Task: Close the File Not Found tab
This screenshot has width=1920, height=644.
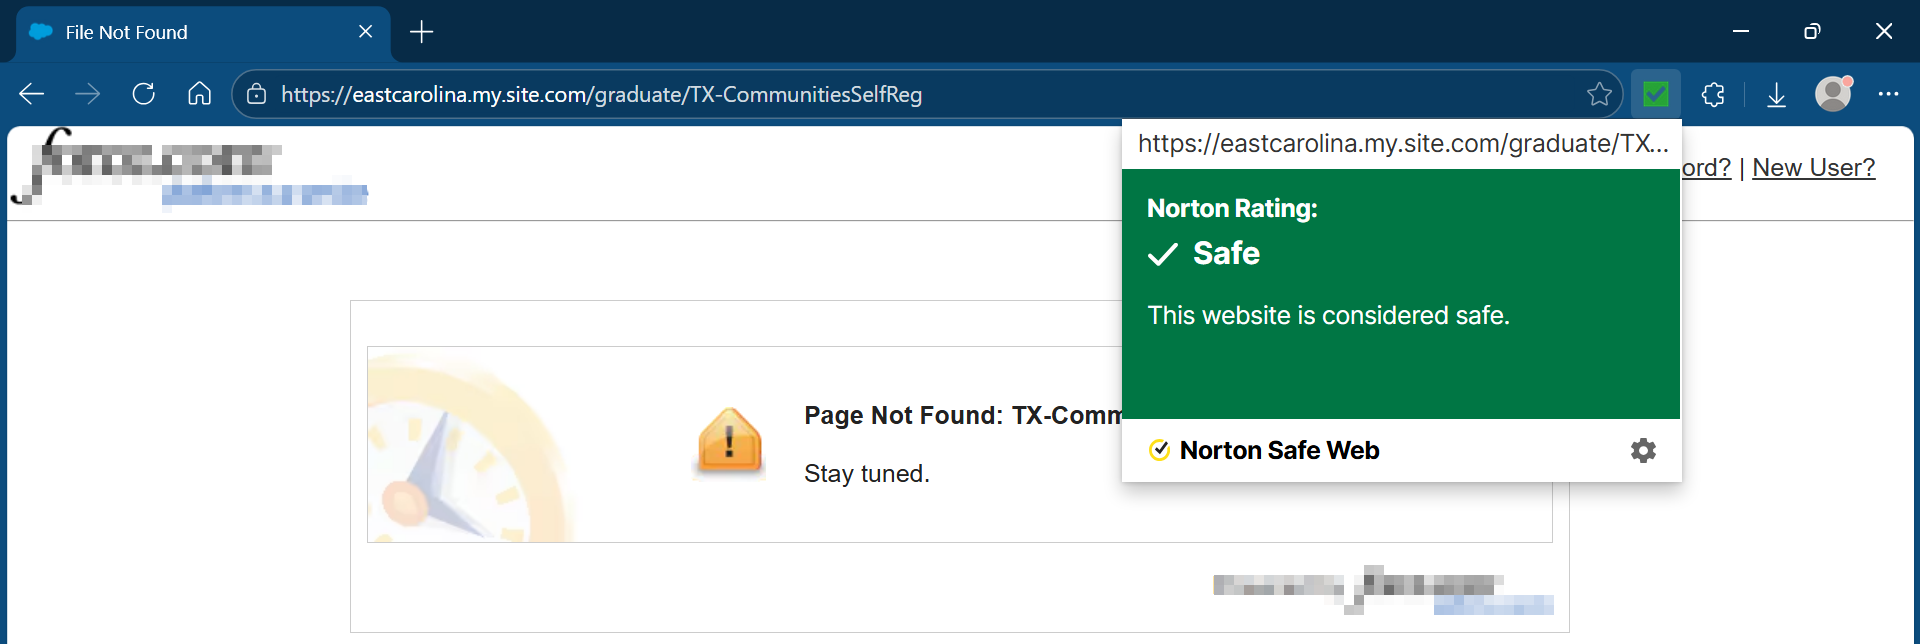Action: click(x=366, y=32)
